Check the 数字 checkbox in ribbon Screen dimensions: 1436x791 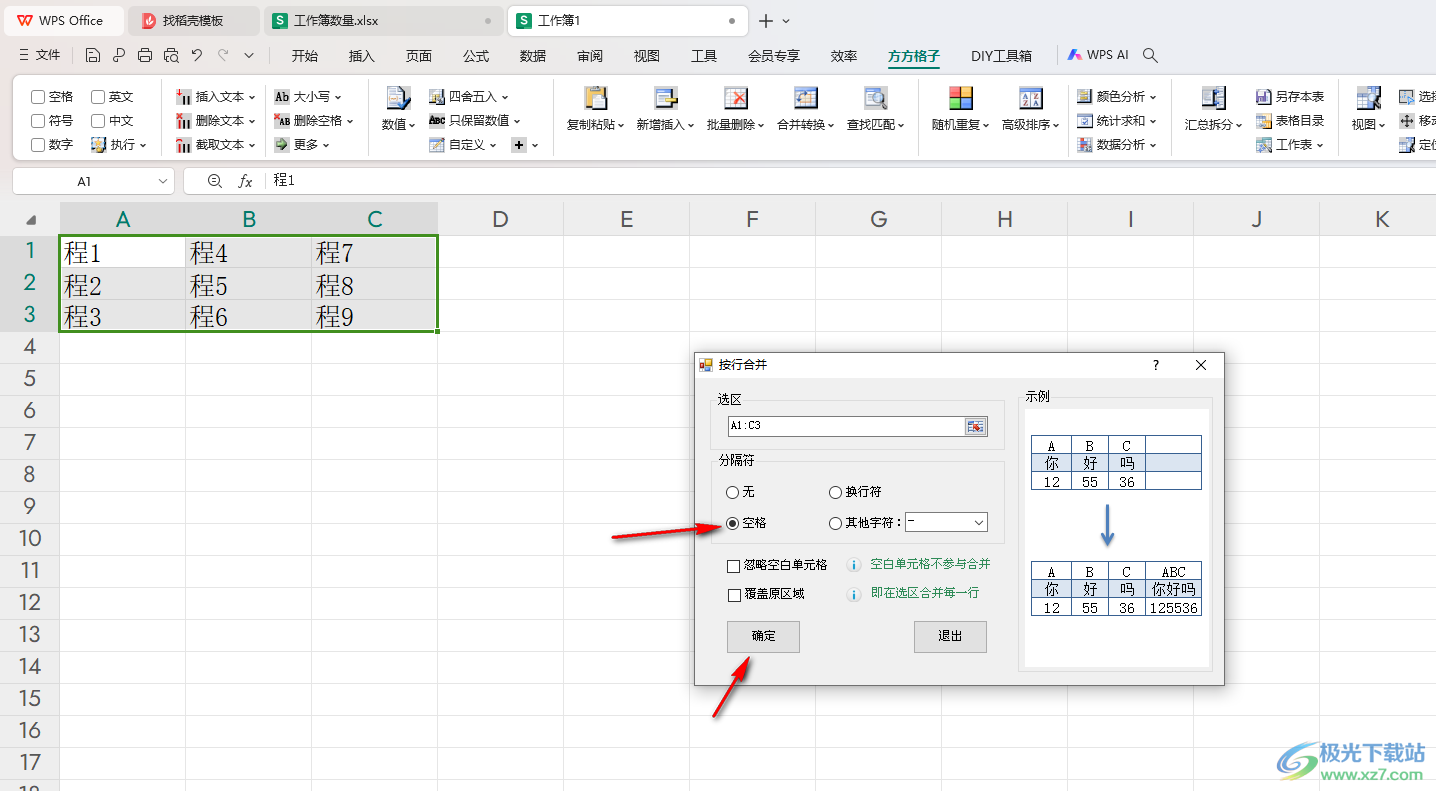pos(38,145)
